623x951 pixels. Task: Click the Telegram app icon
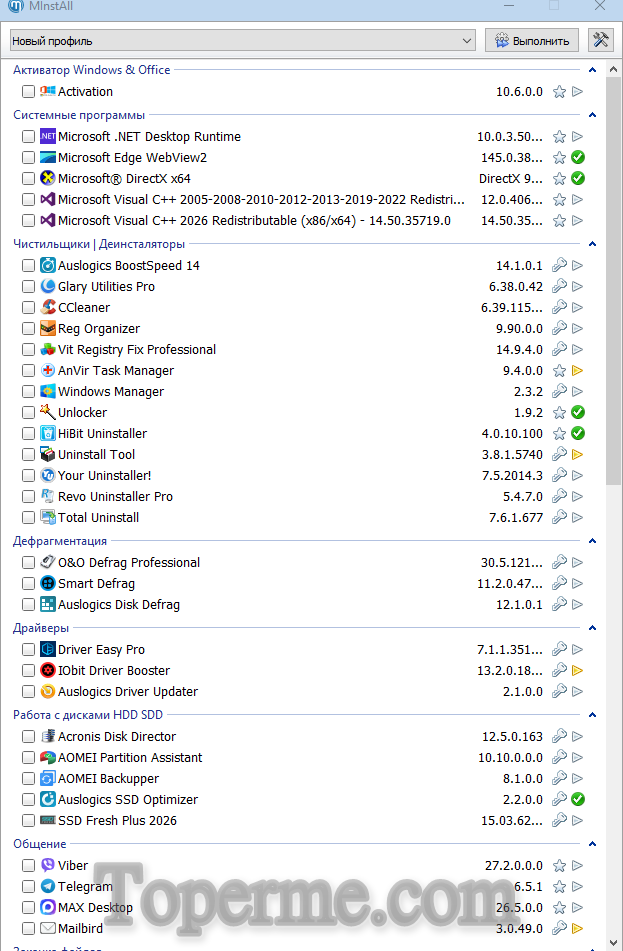(48, 887)
